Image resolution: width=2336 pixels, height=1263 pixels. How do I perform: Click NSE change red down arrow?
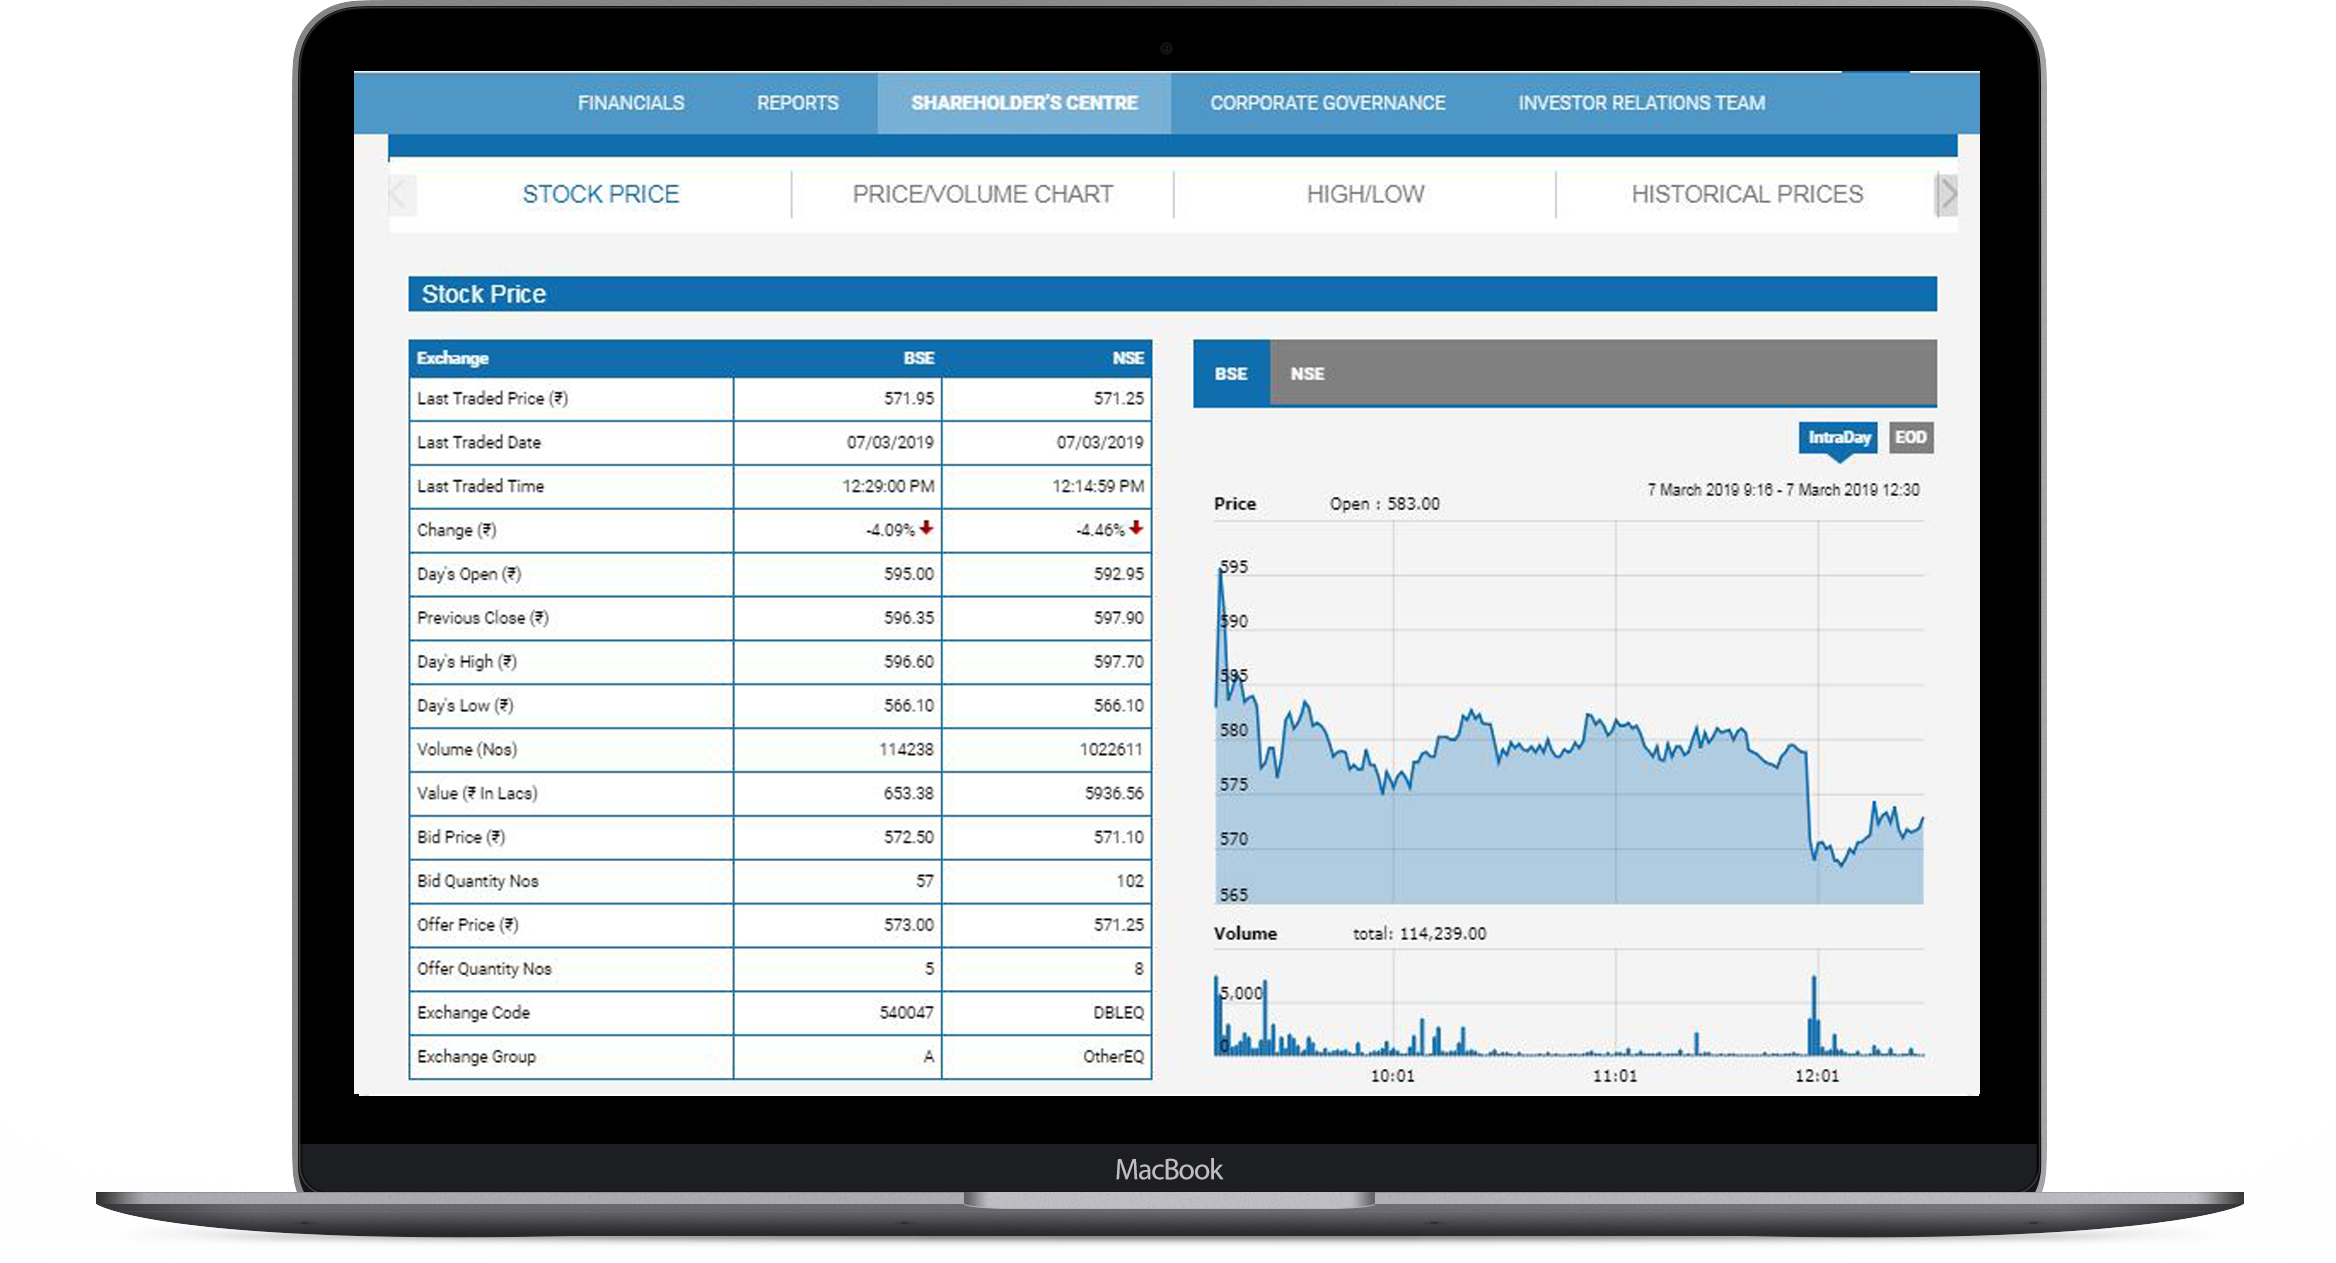(1136, 528)
